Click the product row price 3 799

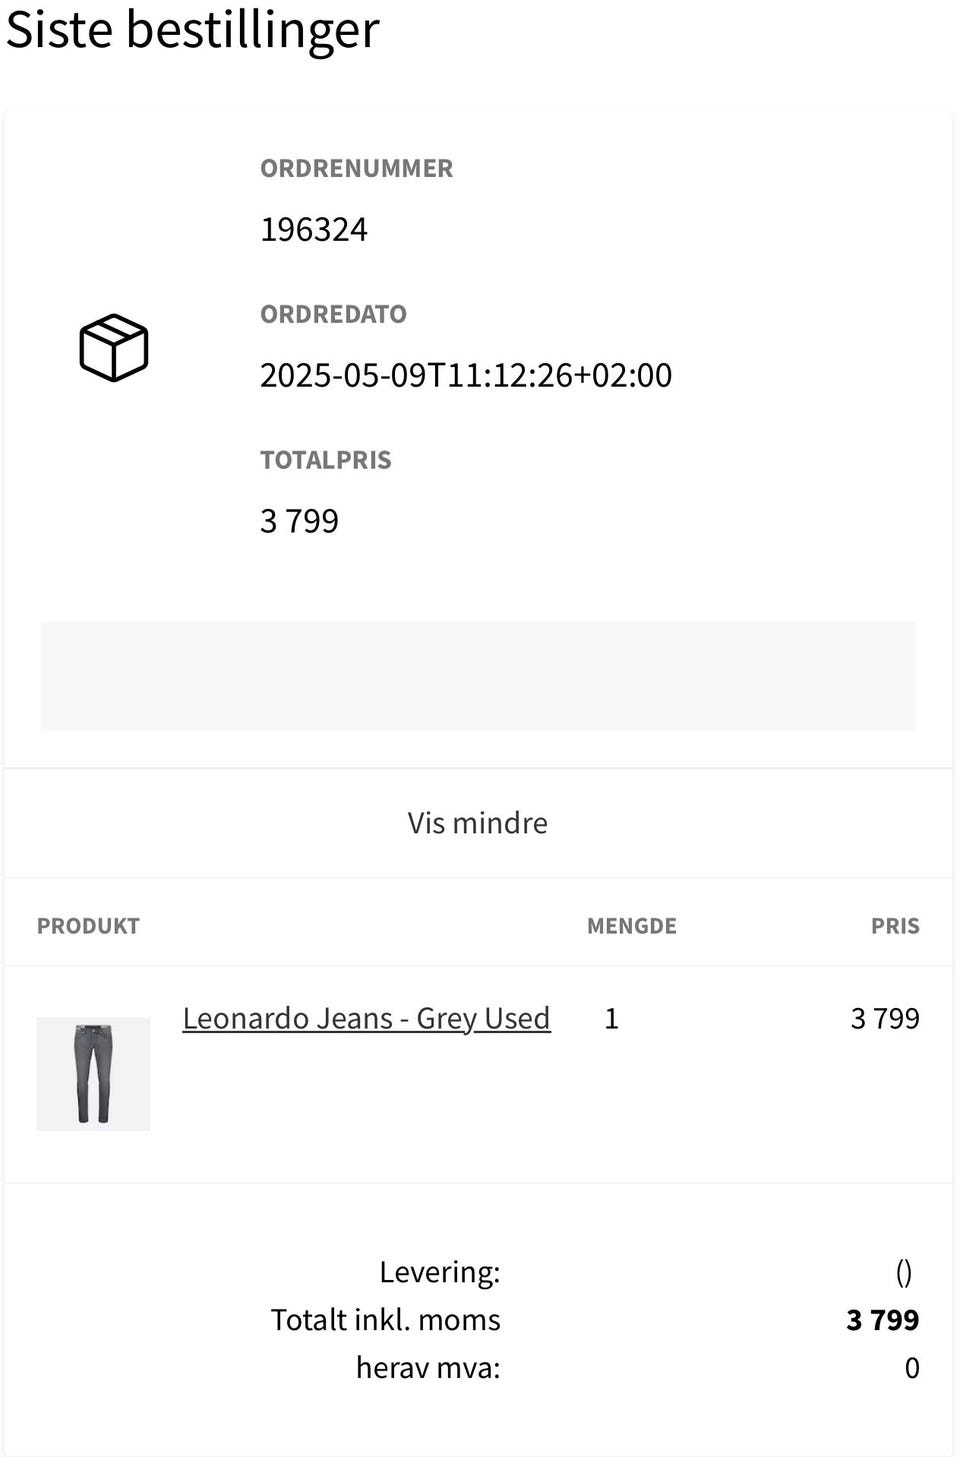[x=884, y=1018]
